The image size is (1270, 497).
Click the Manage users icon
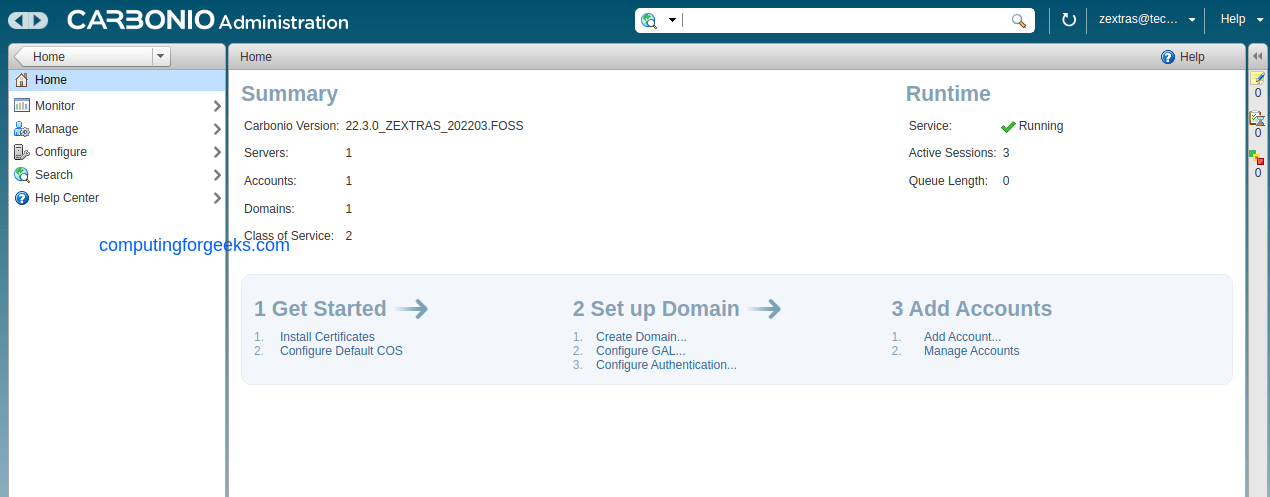coord(22,128)
